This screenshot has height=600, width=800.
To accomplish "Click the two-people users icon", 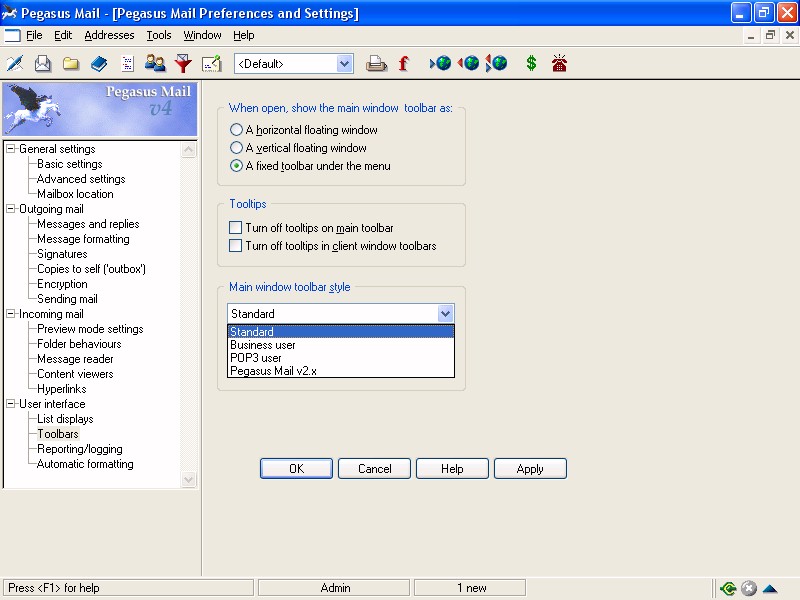I will tap(155, 63).
